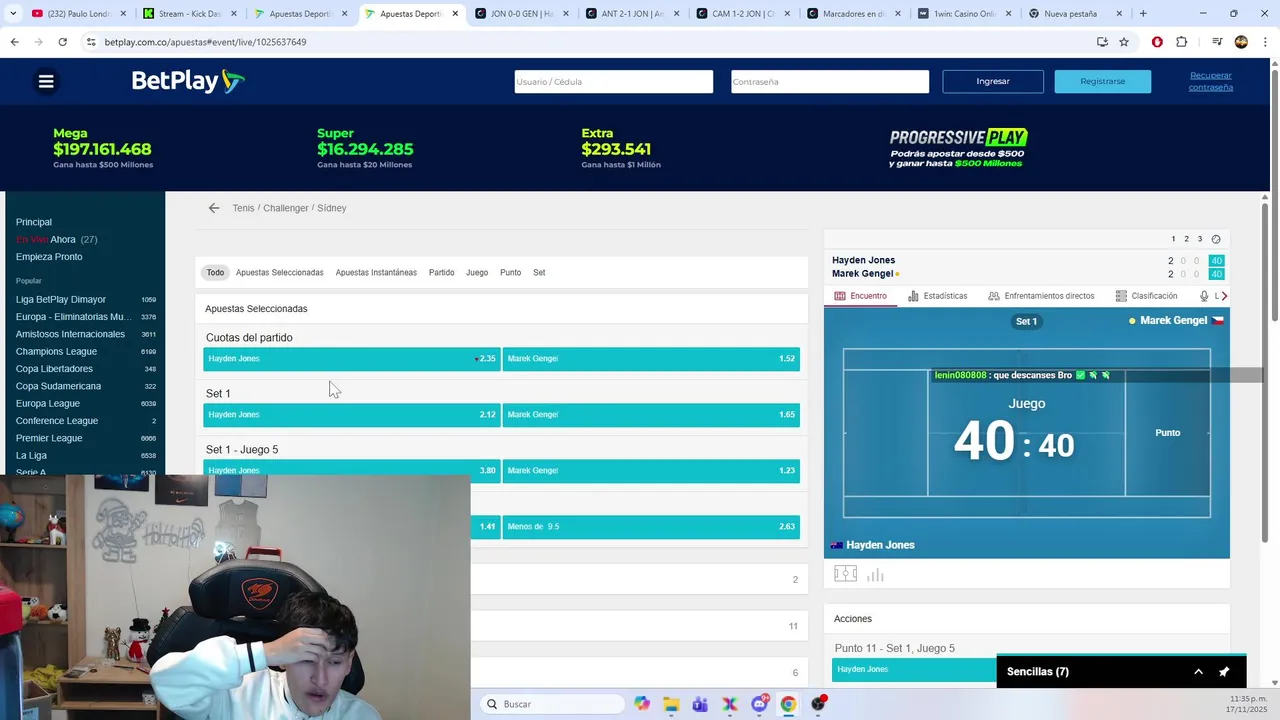The width and height of the screenshot is (1280, 720).
Task: Bookmark this page with the star icon
Action: (1124, 42)
